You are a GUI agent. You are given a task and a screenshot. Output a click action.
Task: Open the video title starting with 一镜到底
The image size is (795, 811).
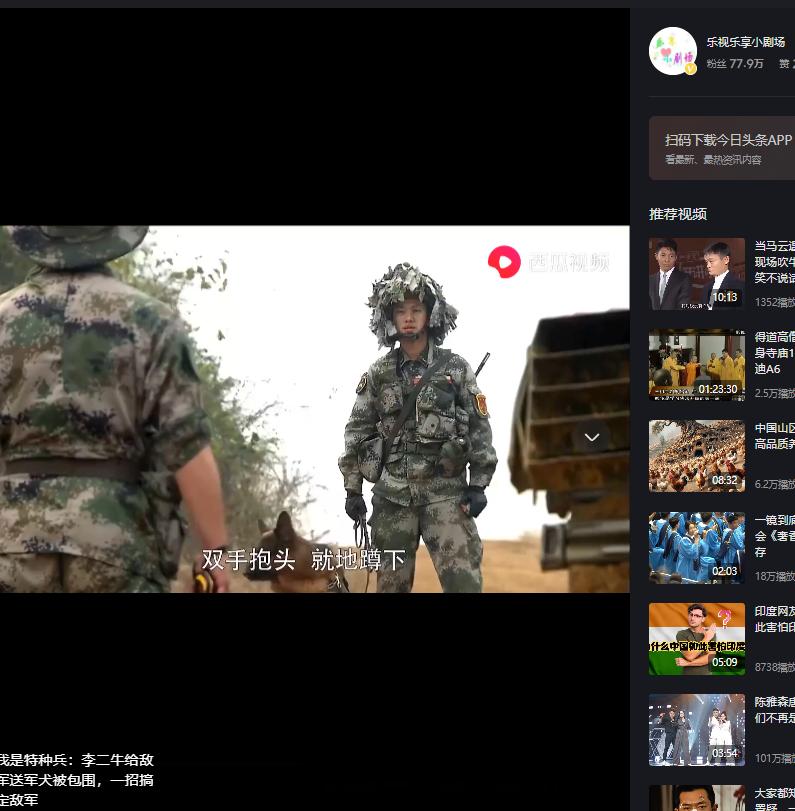pyautogui.click(x=774, y=536)
